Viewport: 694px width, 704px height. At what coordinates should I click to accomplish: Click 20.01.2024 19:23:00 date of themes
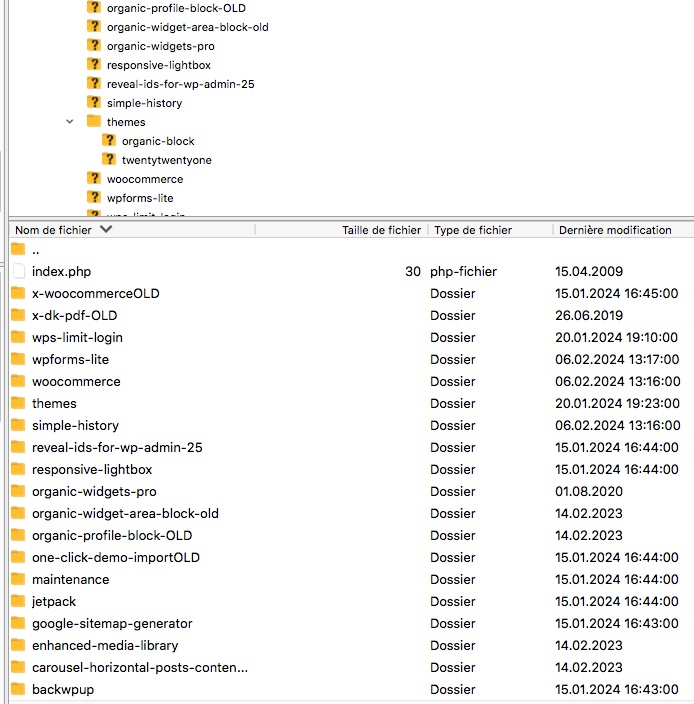click(617, 403)
